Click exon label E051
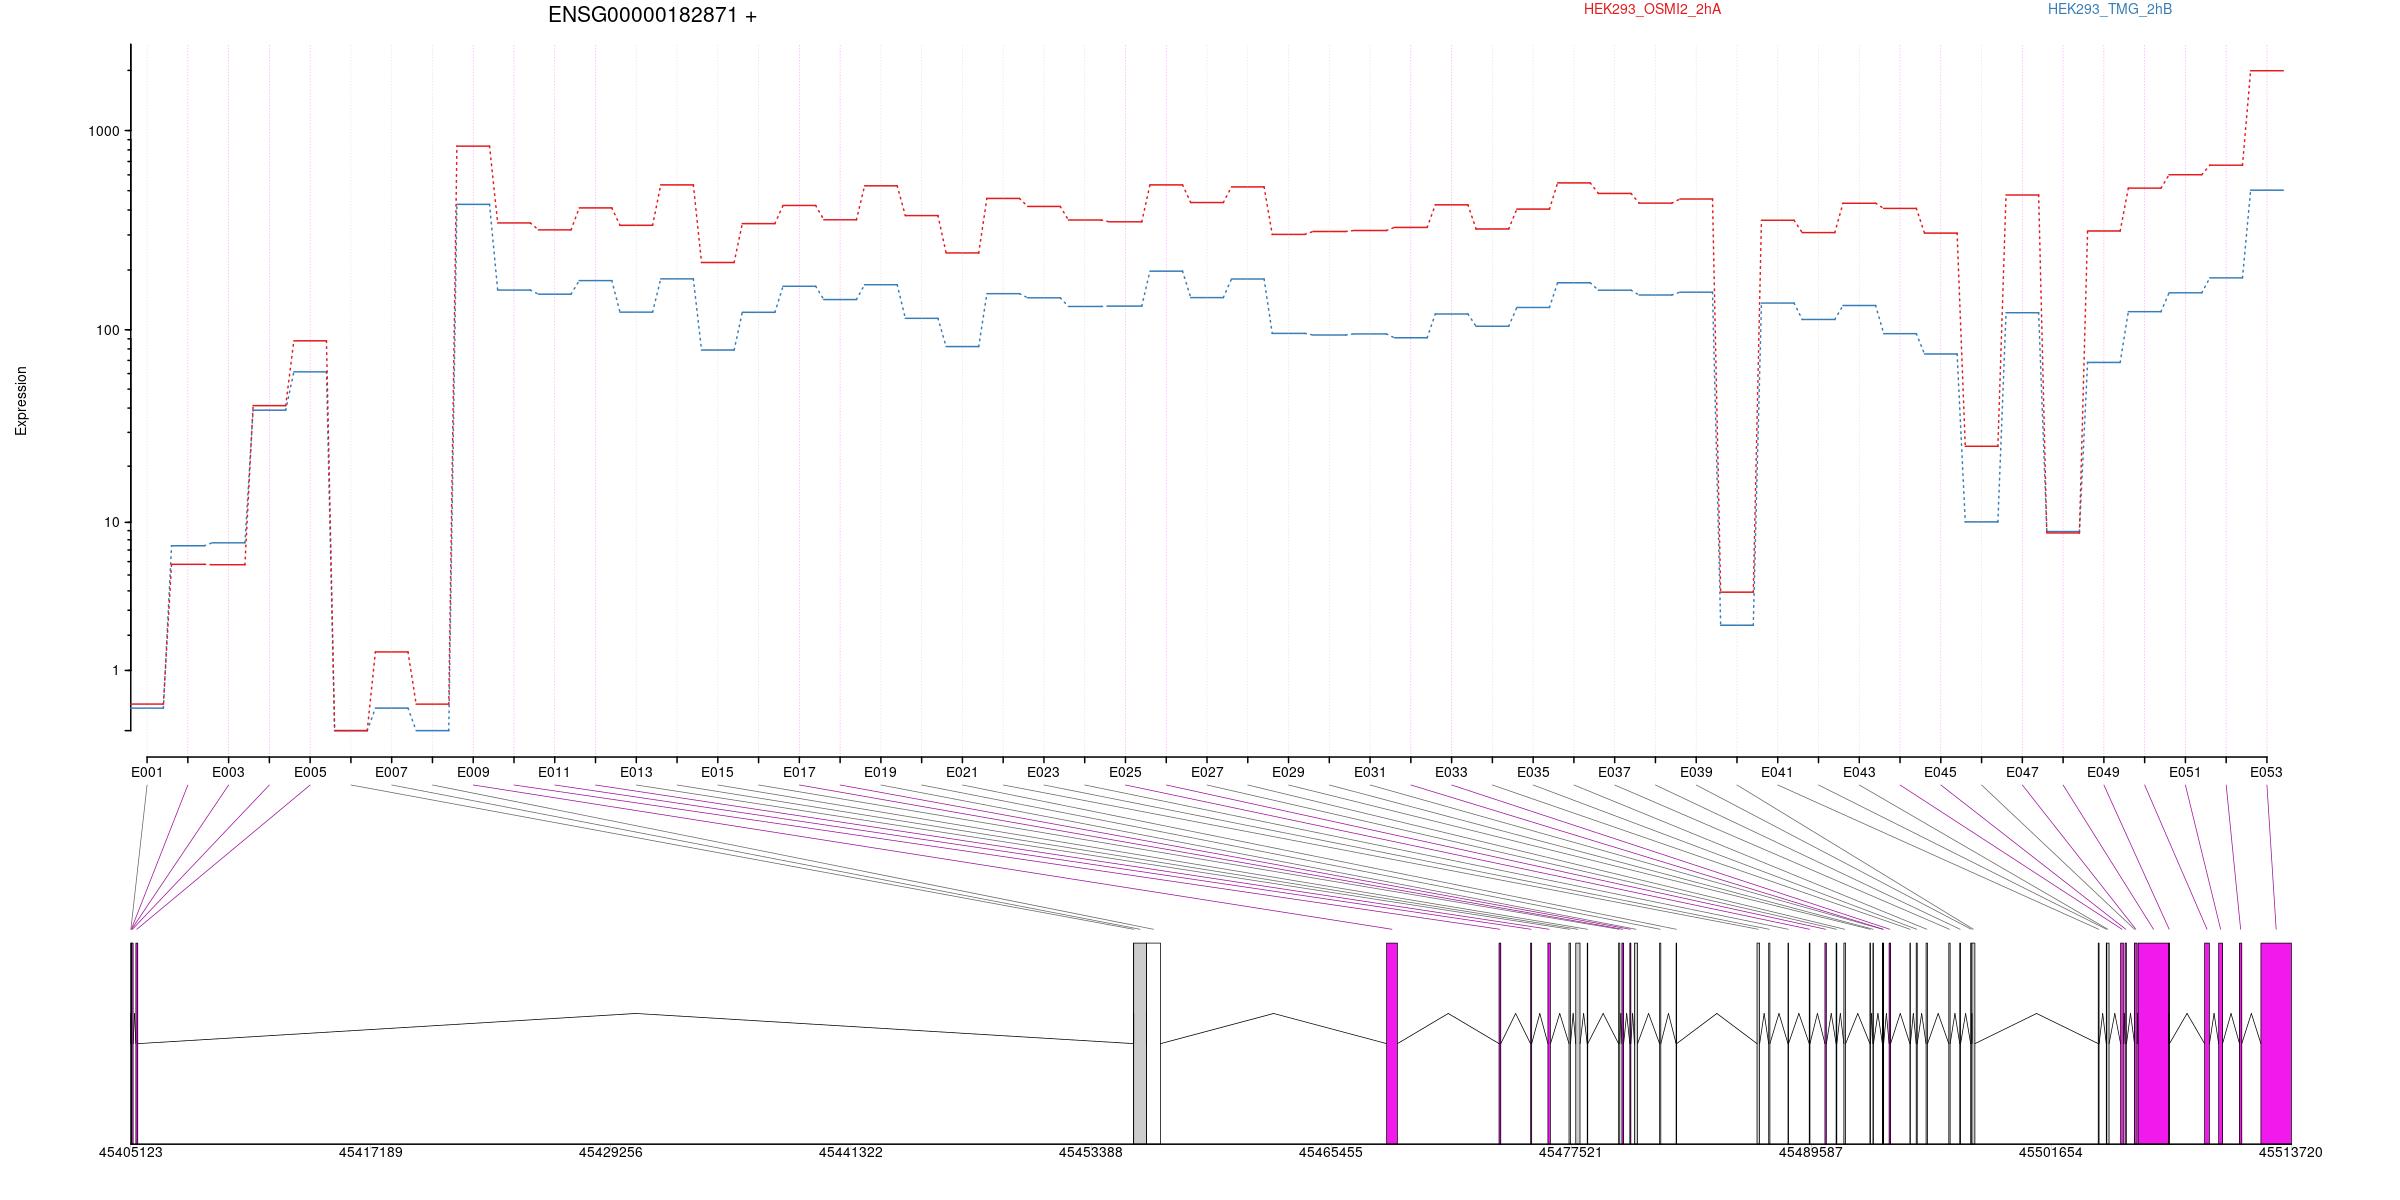The height and width of the screenshot is (1200, 2400). (x=2185, y=772)
